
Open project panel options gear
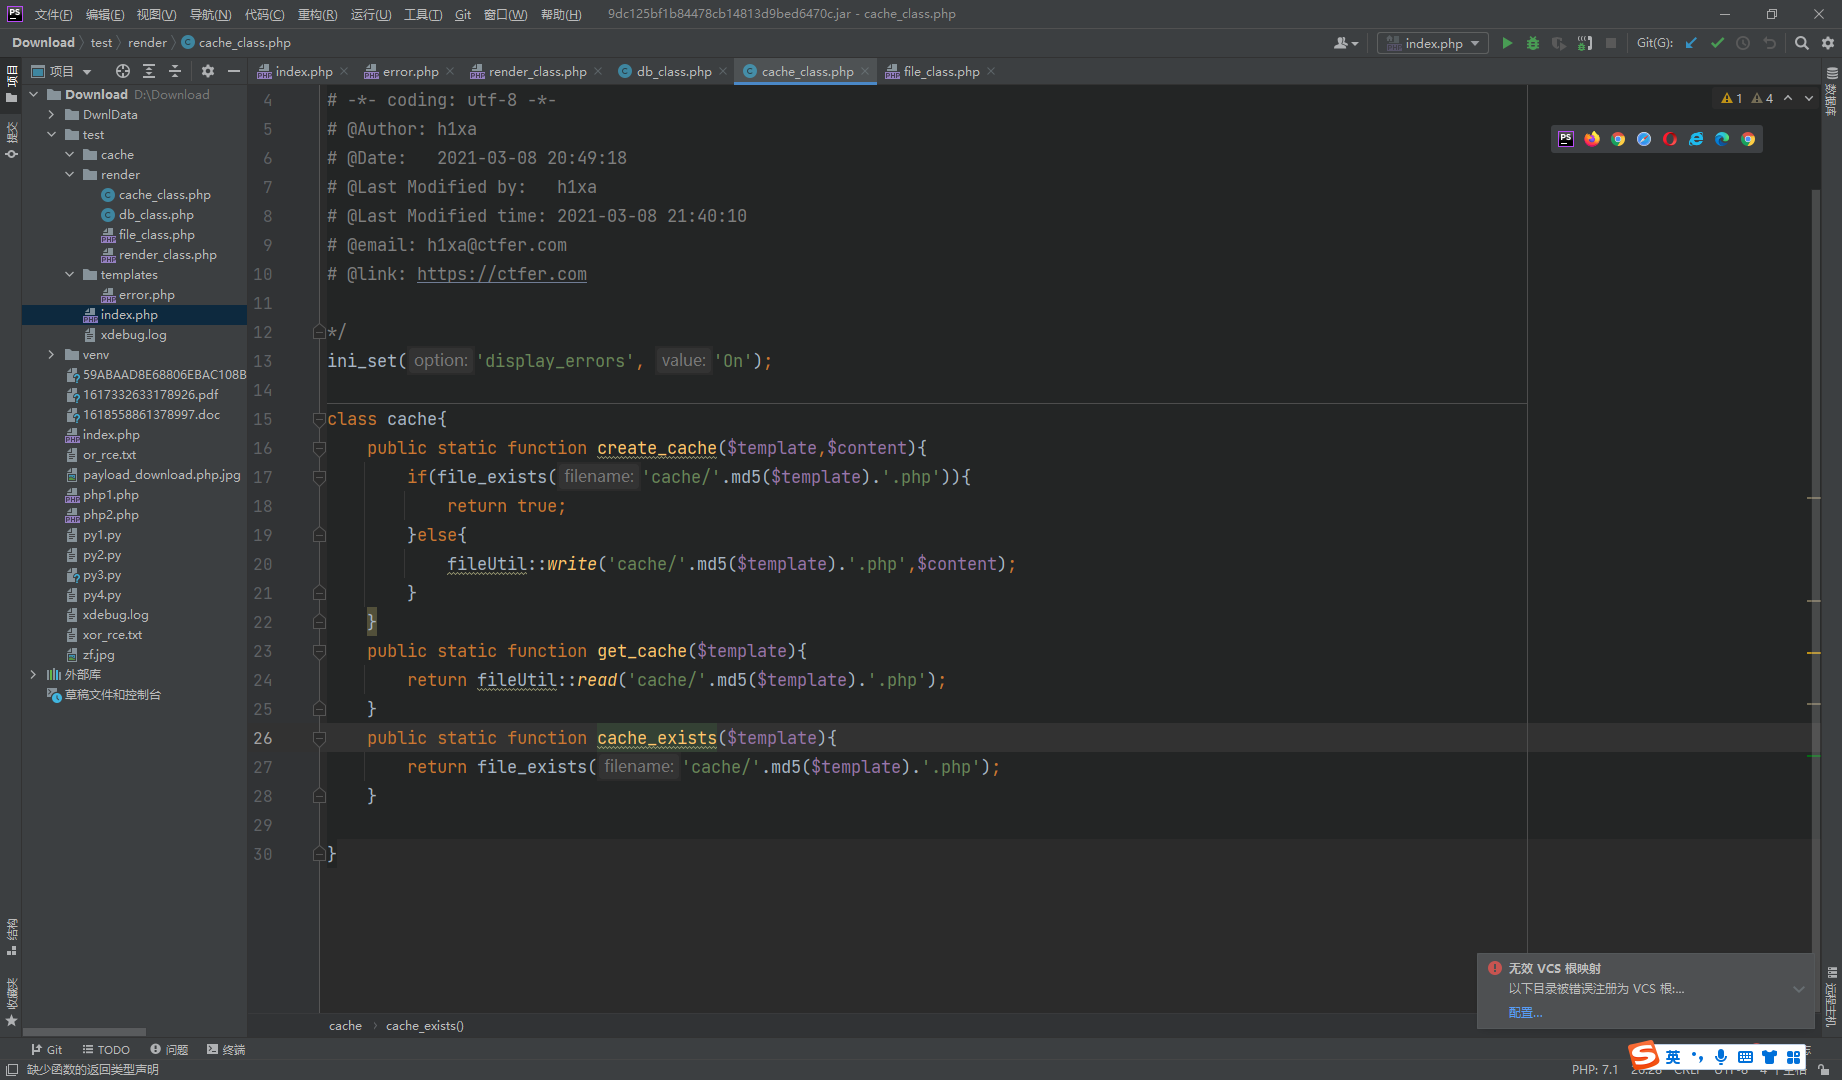click(208, 71)
